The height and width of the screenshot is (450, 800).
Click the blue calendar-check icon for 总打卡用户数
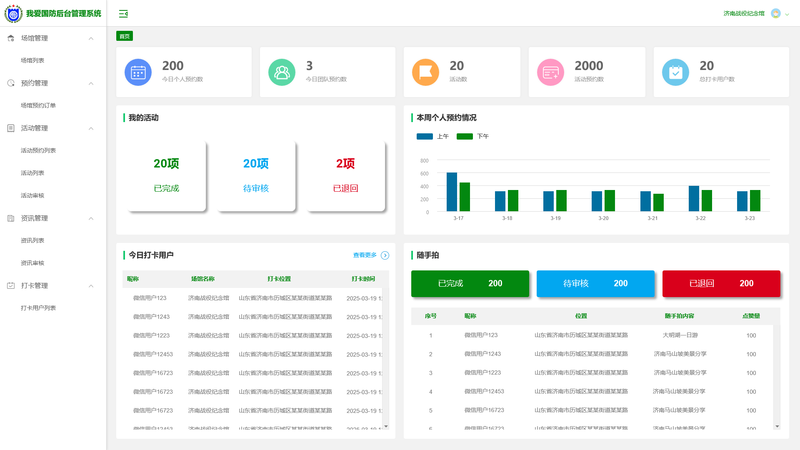coord(676,72)
